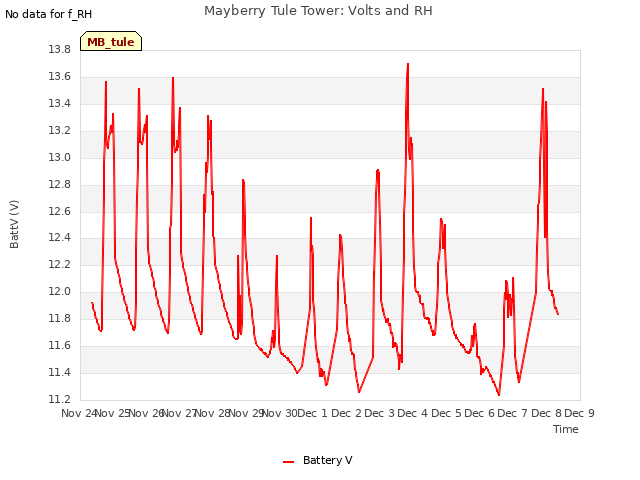Click the 13.4 y-axis tick label
This screenshot has width=640, height=480.
pos(60,104)
